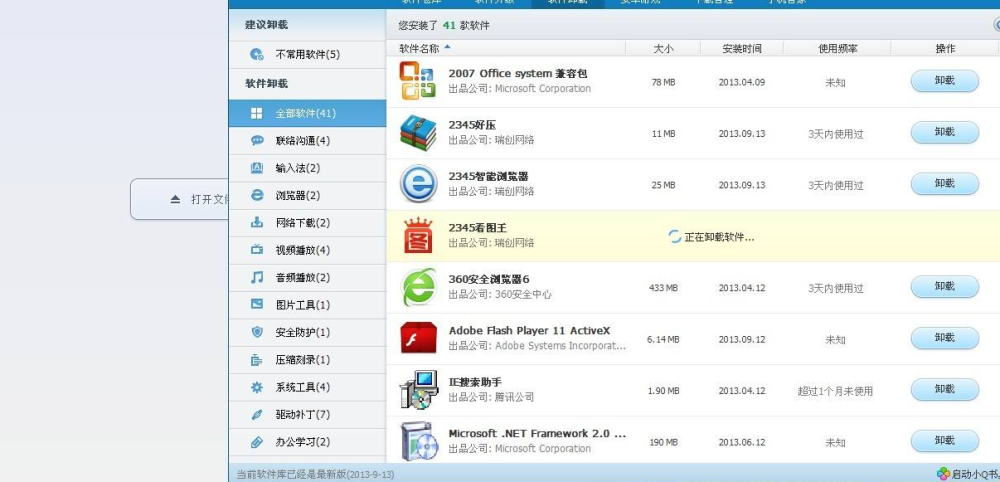
Task: Click the 系统工具 gear icon
Action: pyautogui.click(x=257, y=387)
